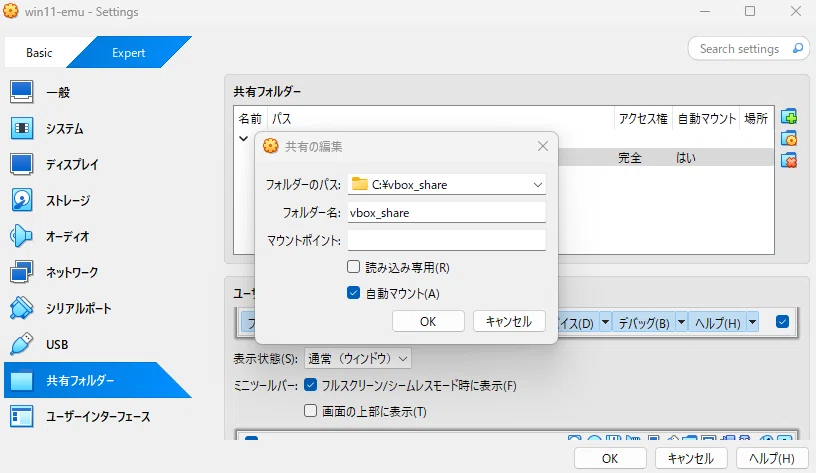Viewport: 816px width, 473px height.
Task: Click the 場所 column header
Action: click(756, 119)
